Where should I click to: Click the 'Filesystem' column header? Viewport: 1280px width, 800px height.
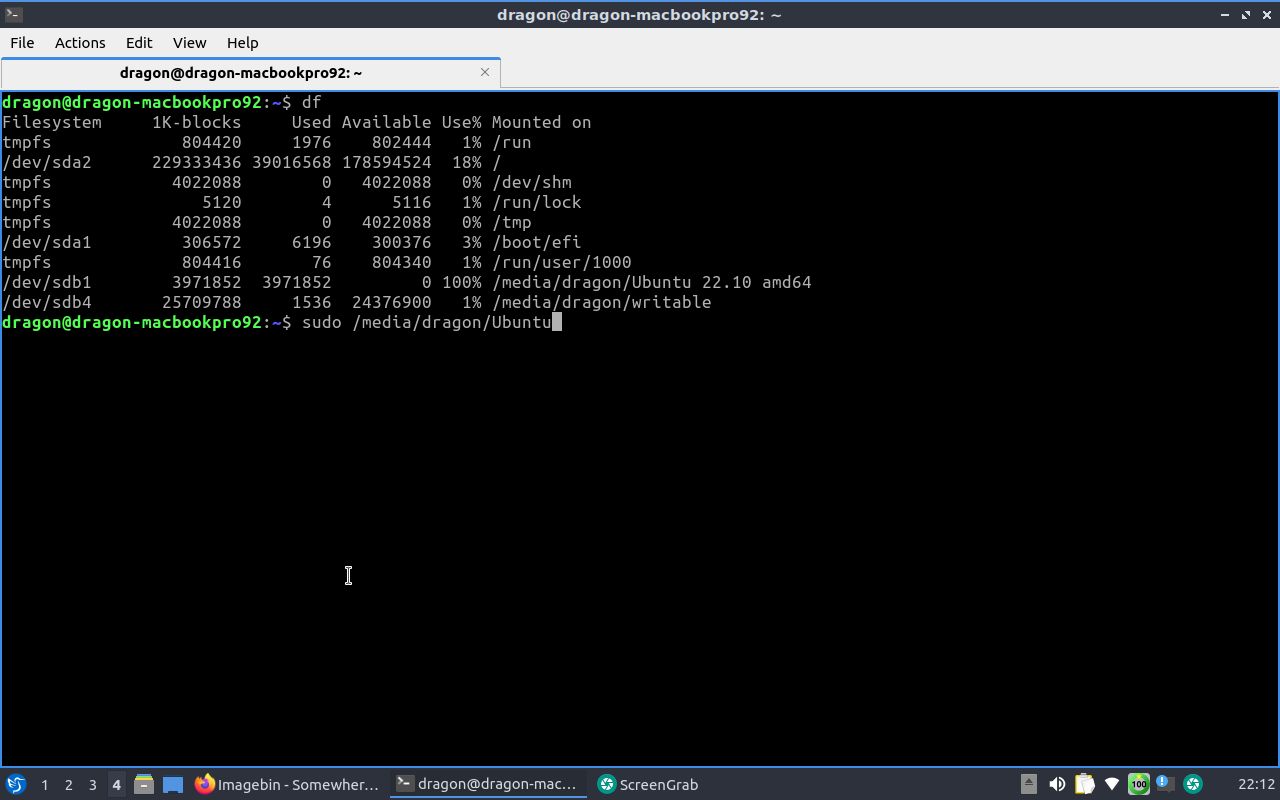point(52,122)
